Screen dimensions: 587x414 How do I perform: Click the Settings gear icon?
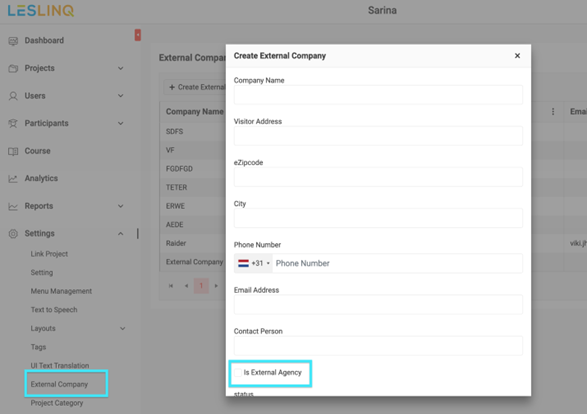tap(13, 234)
